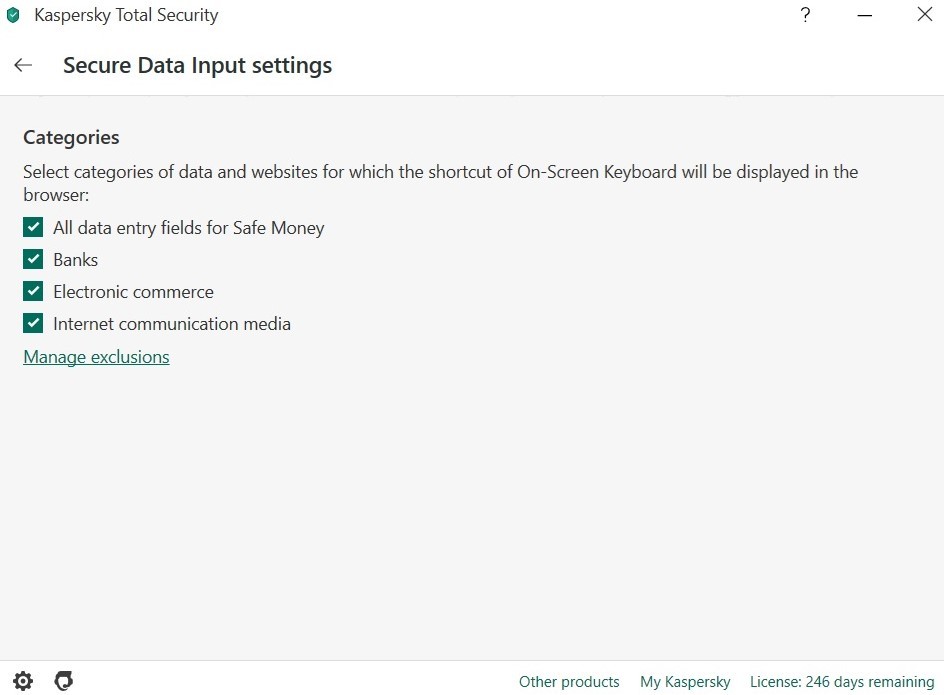Open the Manage exclusions link
Screen dimensions: 944x695
pos(96,357)
